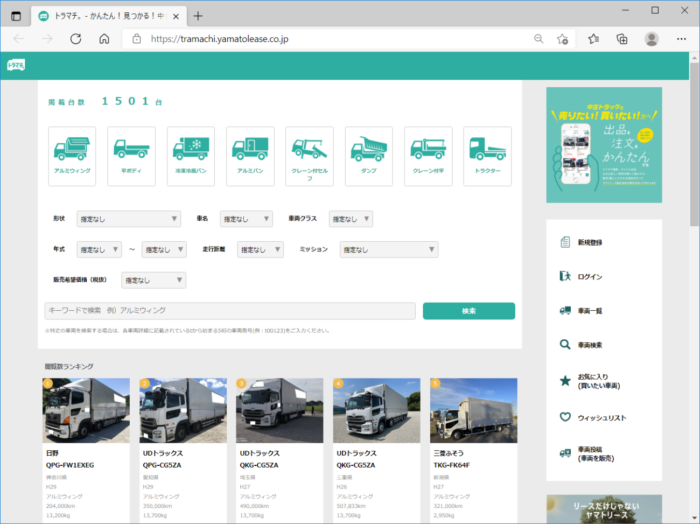The height and width of the screenshot is (524, 700).
Task: View site security information lock icon
Action: [137, 39]
